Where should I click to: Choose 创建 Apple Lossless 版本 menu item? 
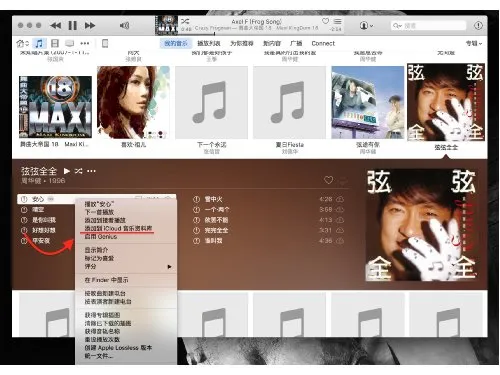118,348
